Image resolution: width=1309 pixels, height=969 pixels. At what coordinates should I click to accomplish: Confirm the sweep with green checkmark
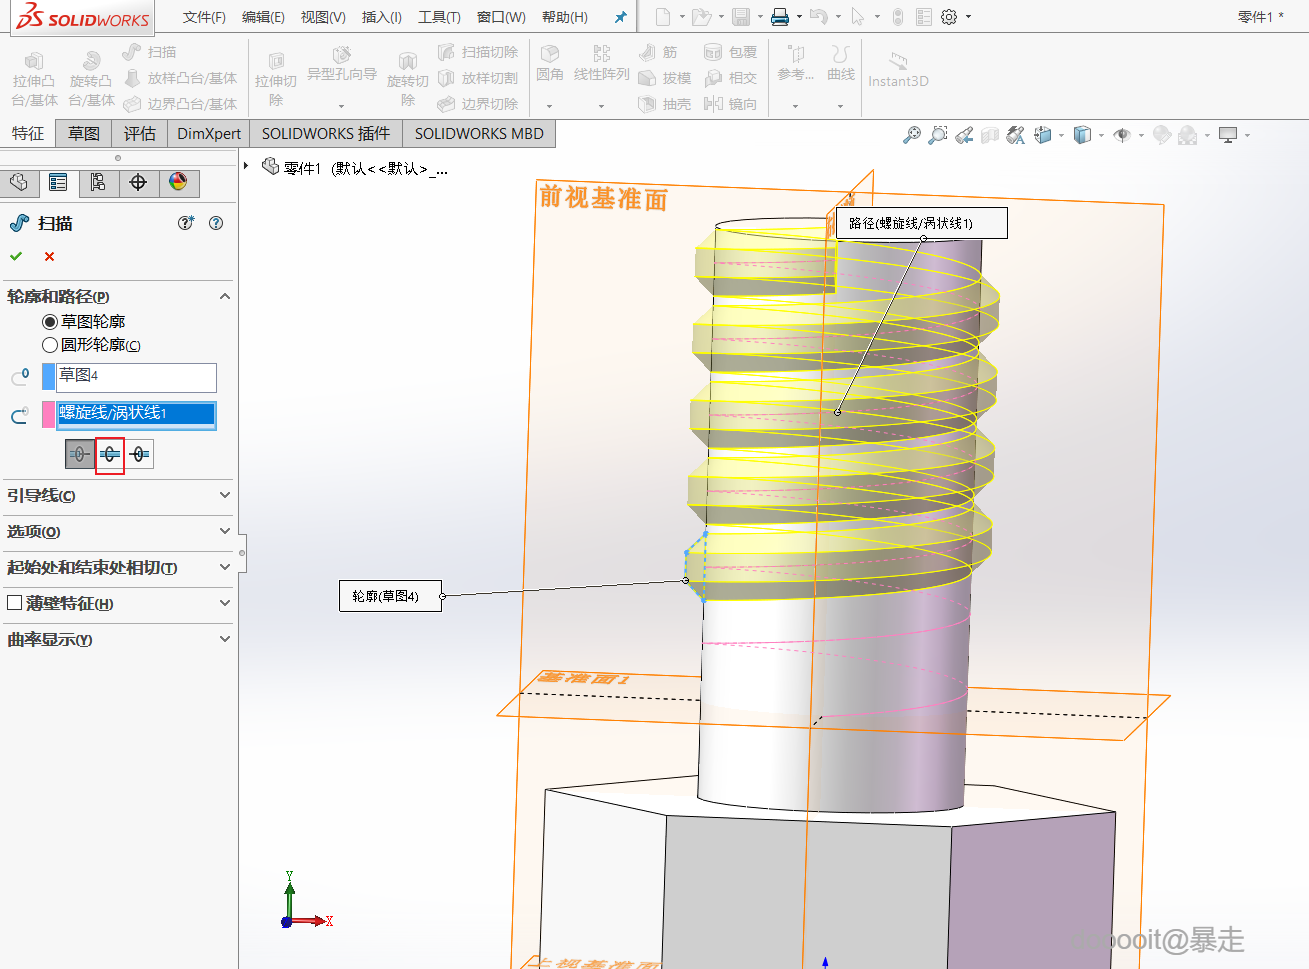(x=16, y=257)
